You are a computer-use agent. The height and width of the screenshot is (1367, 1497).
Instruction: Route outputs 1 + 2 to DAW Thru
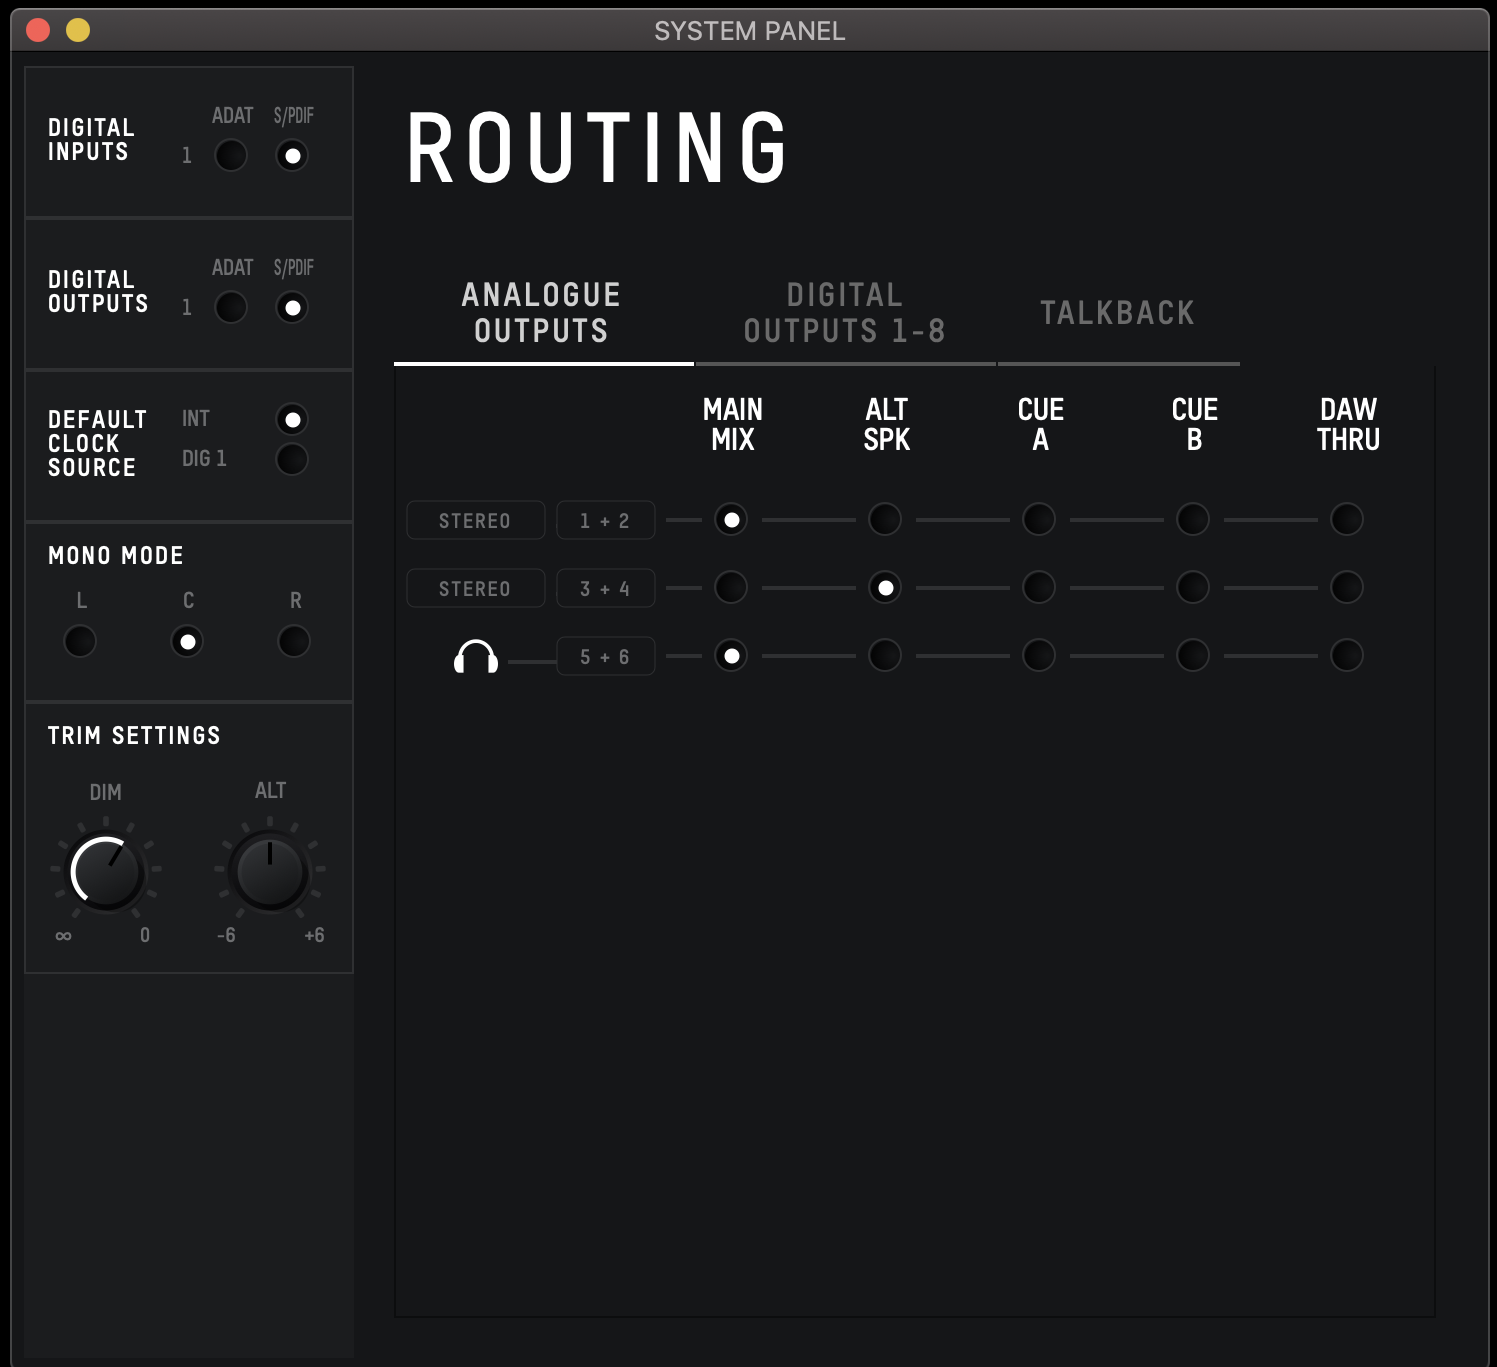1347,520
